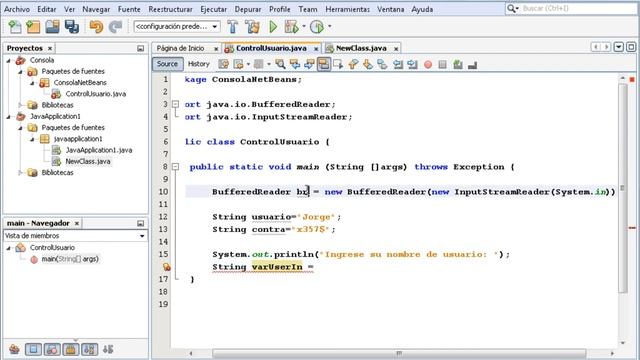
Task: Select ControlUsuario.java in project tree
Action: click(96, 94)
